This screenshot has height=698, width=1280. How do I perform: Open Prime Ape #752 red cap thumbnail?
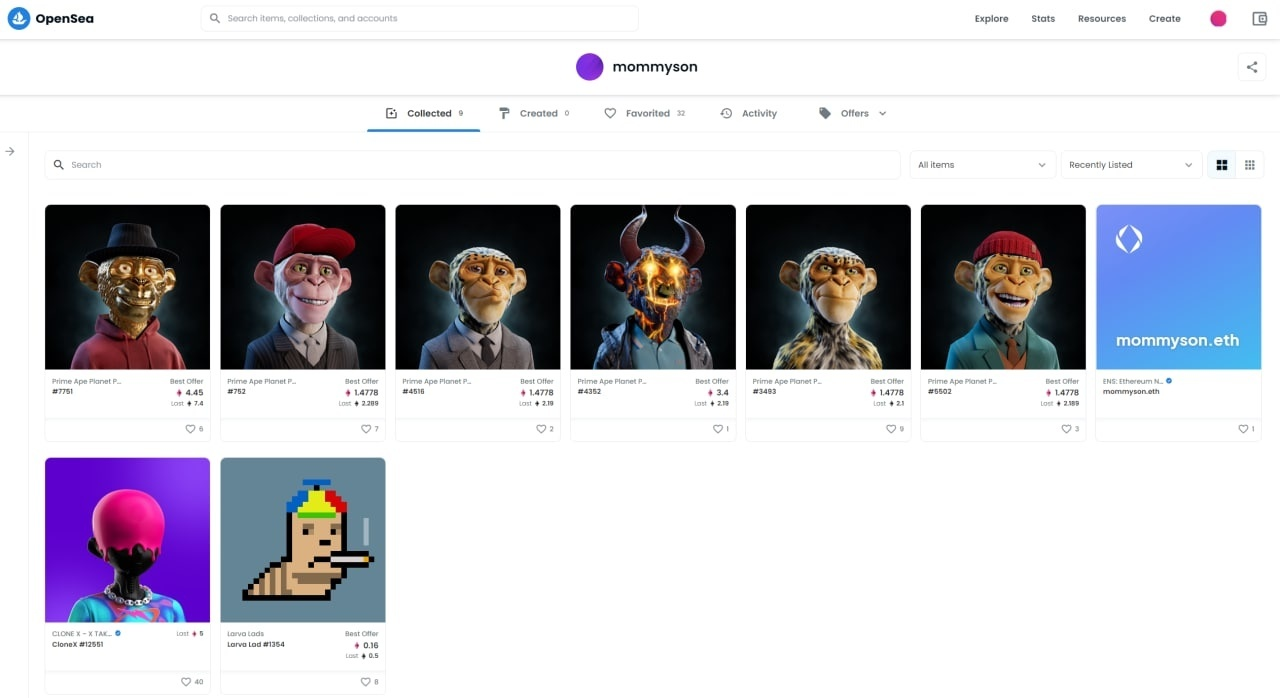tap(302, 287)
